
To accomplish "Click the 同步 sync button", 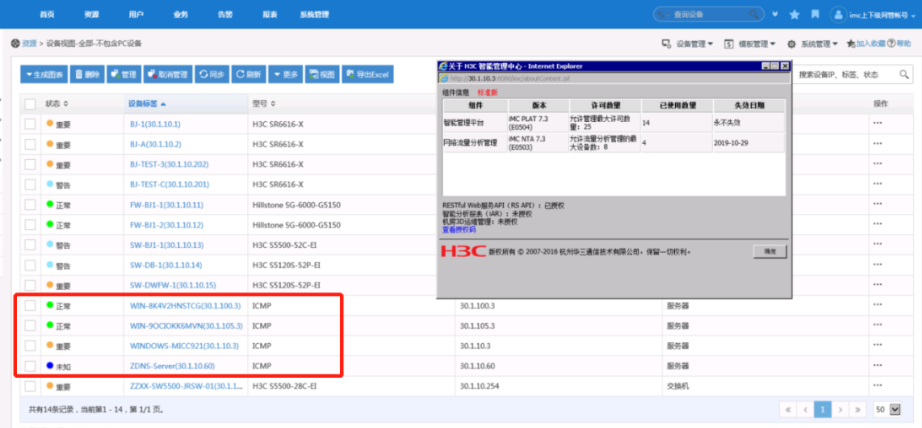I will point(212,75).
